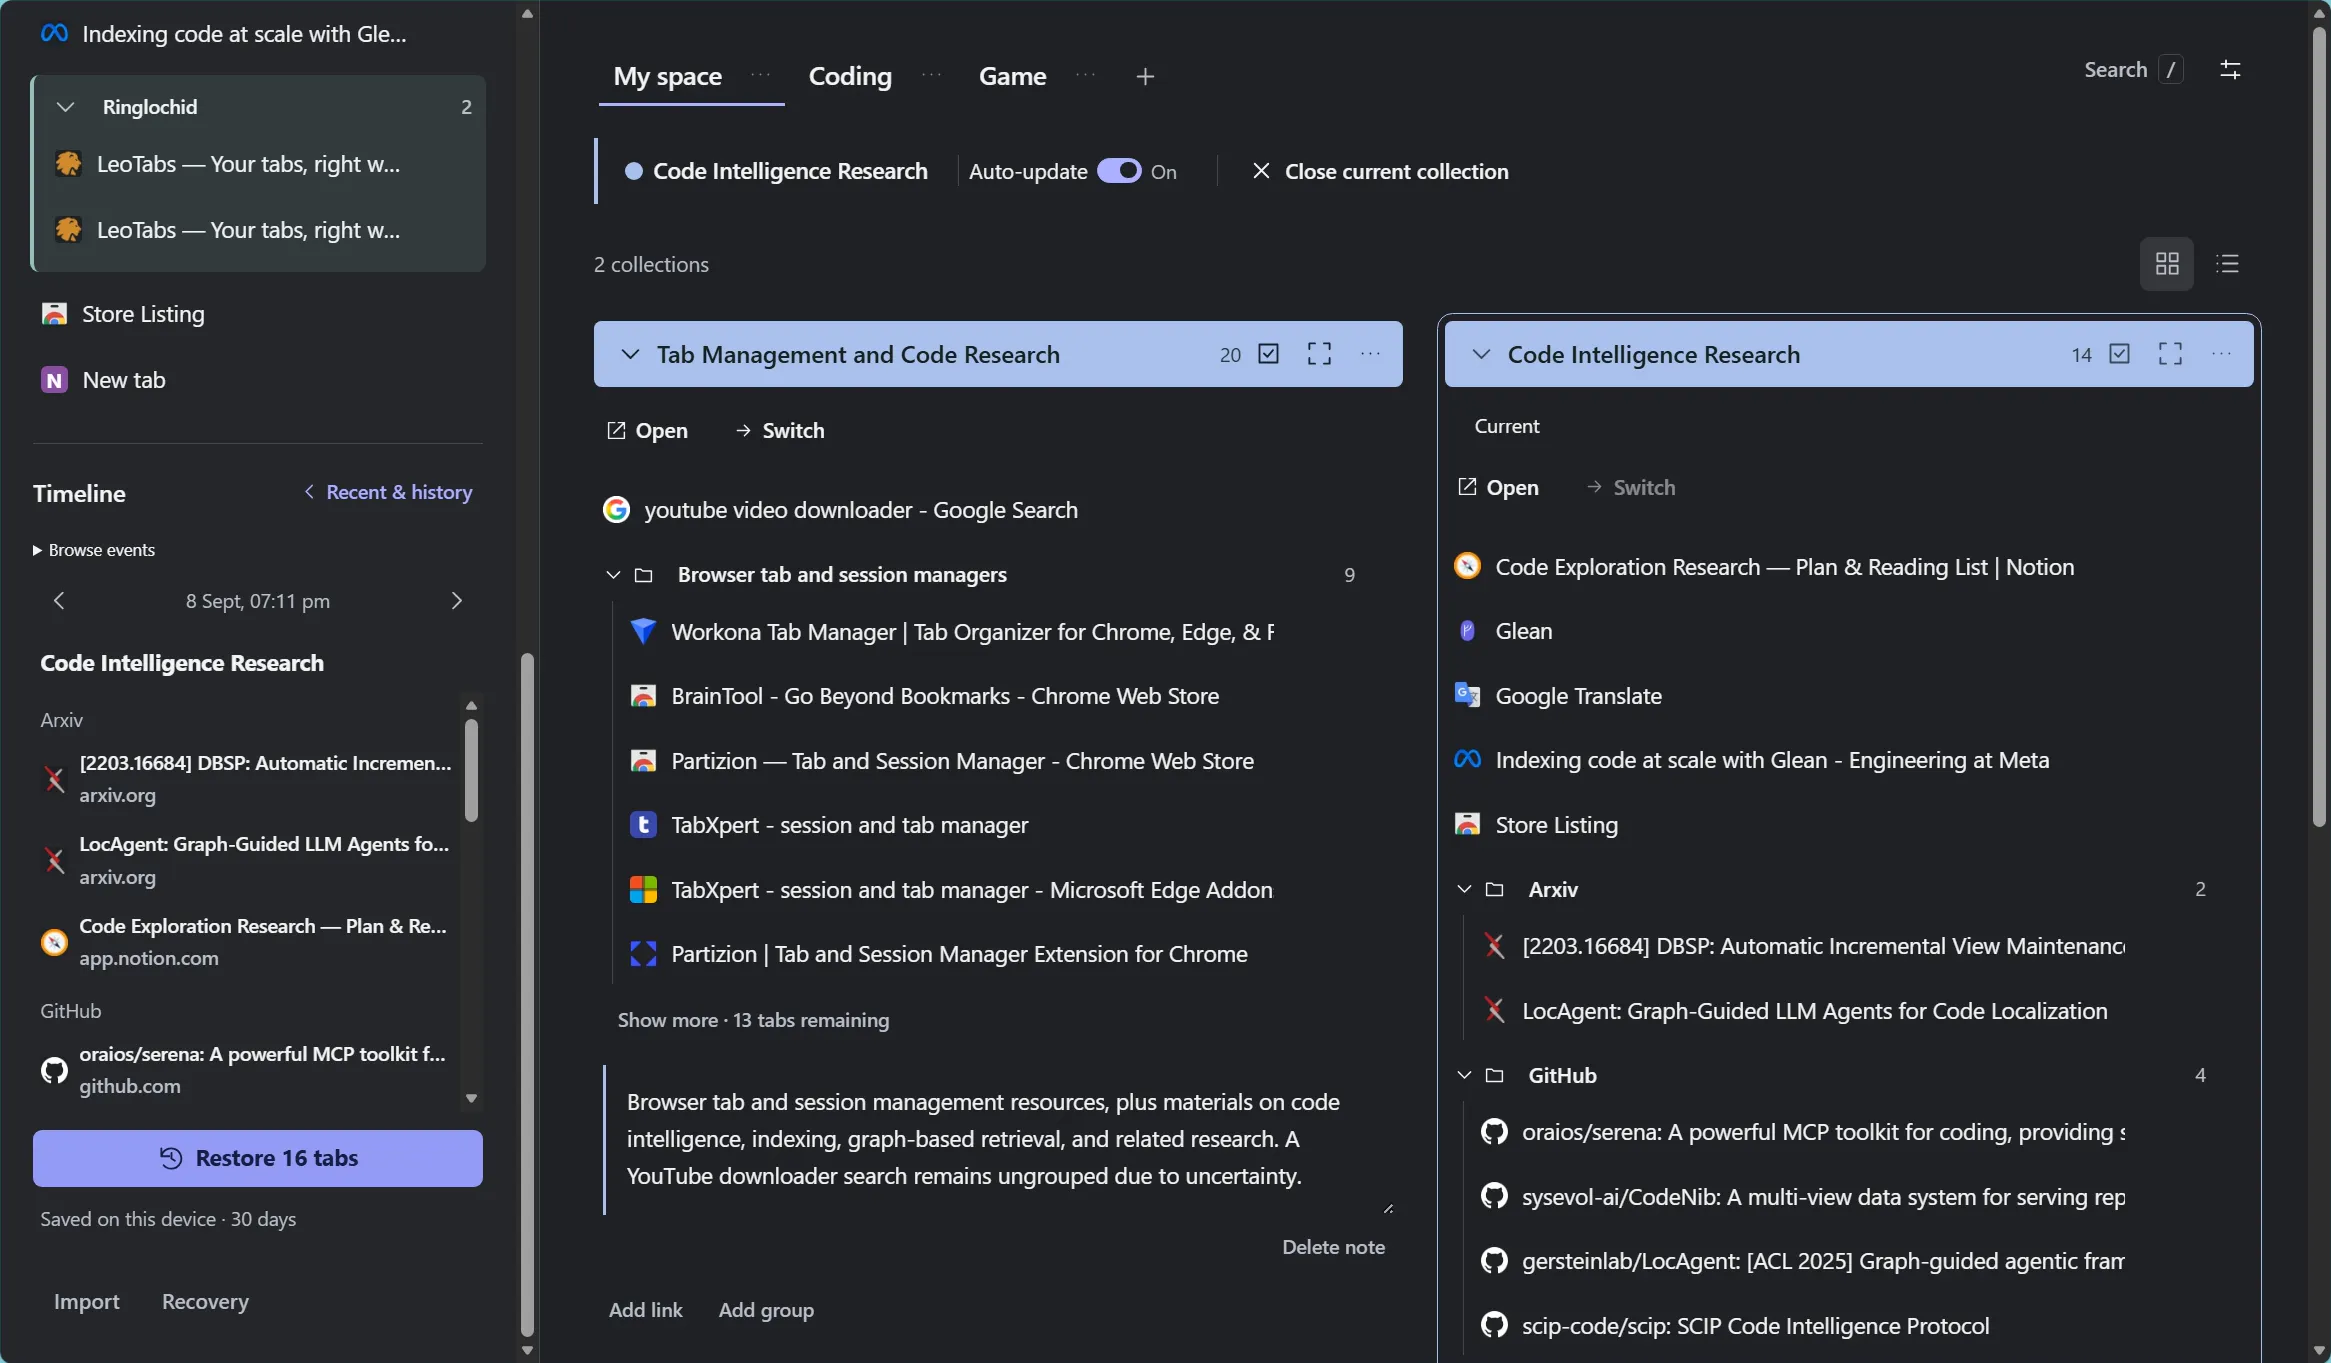Open scip-code/scip: SCIP Code Intelligence Protocol
The image size is (2331, 1363).
coord(1756,1326)
